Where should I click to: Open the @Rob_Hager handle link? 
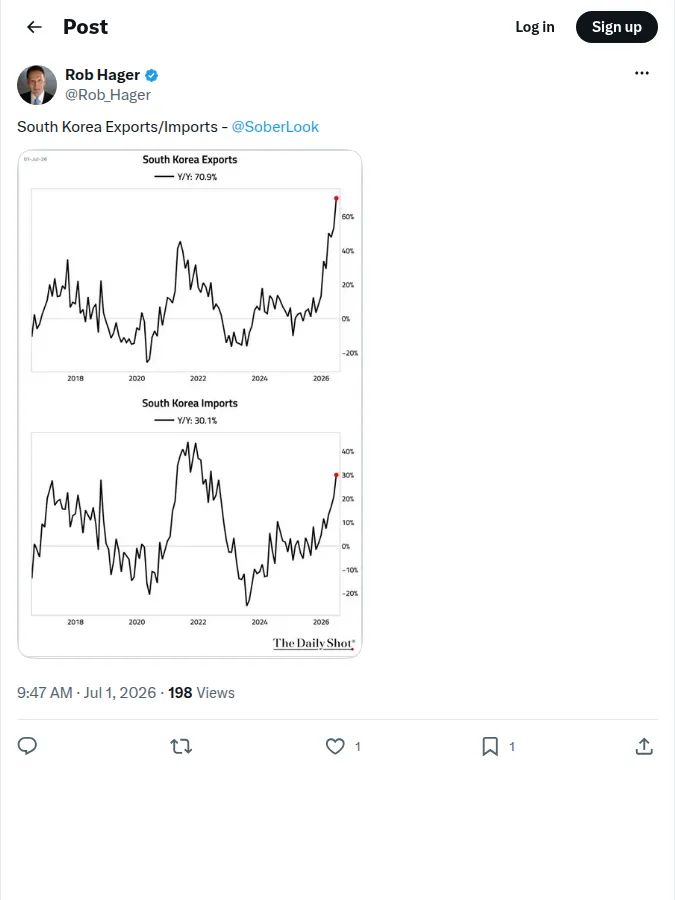pyautogui.click(x=108, y=95)
